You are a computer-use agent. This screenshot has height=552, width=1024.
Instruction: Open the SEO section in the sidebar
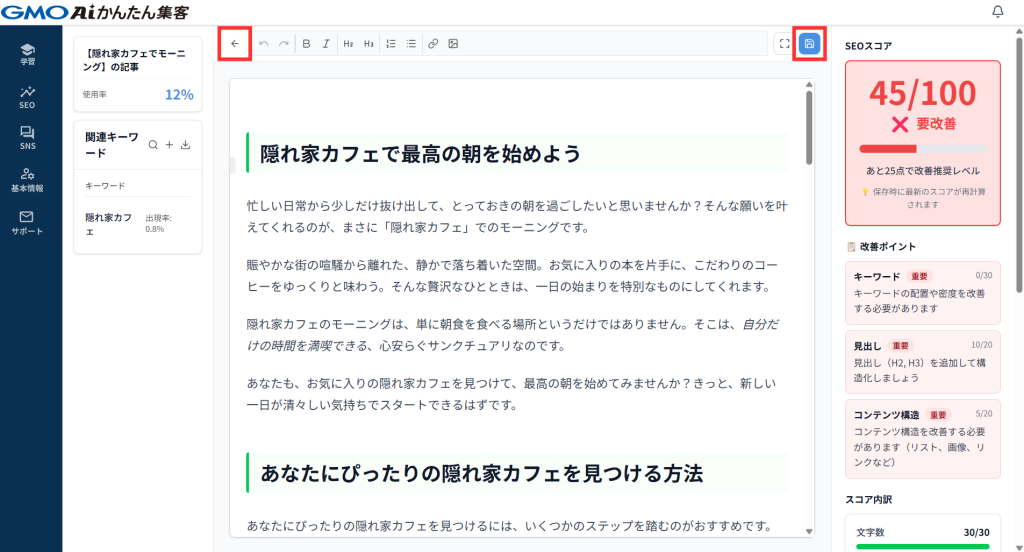(27, 96)
